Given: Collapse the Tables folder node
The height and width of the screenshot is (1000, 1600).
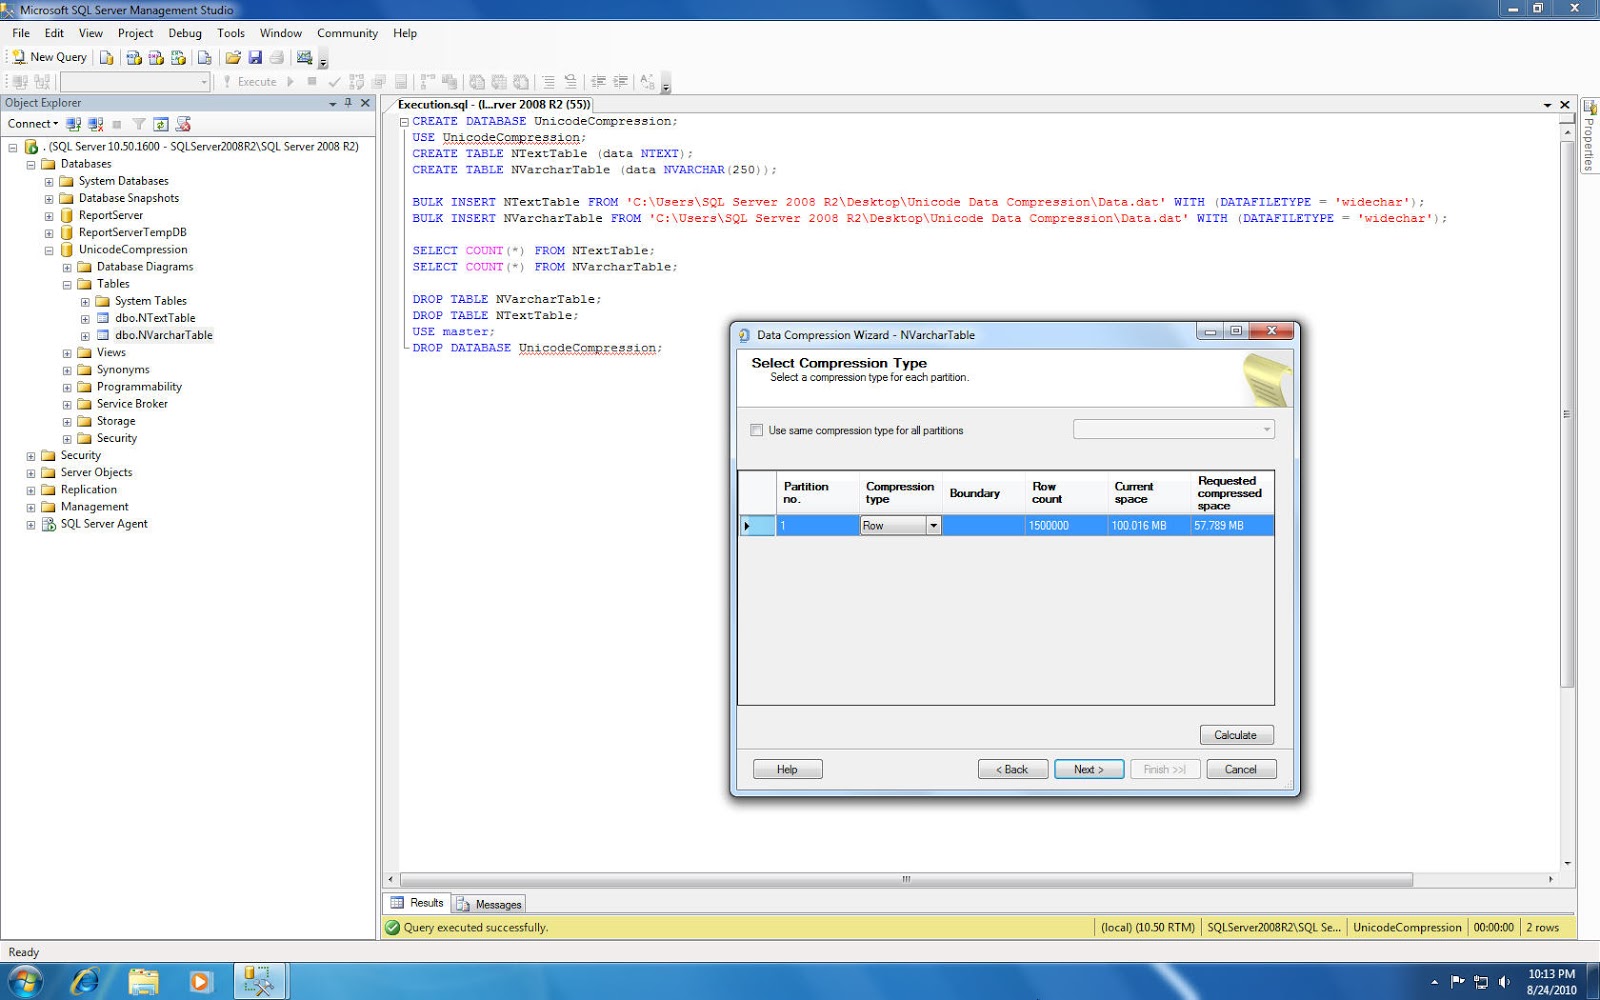Looking at the screenshot, I should tap(67, 285).
